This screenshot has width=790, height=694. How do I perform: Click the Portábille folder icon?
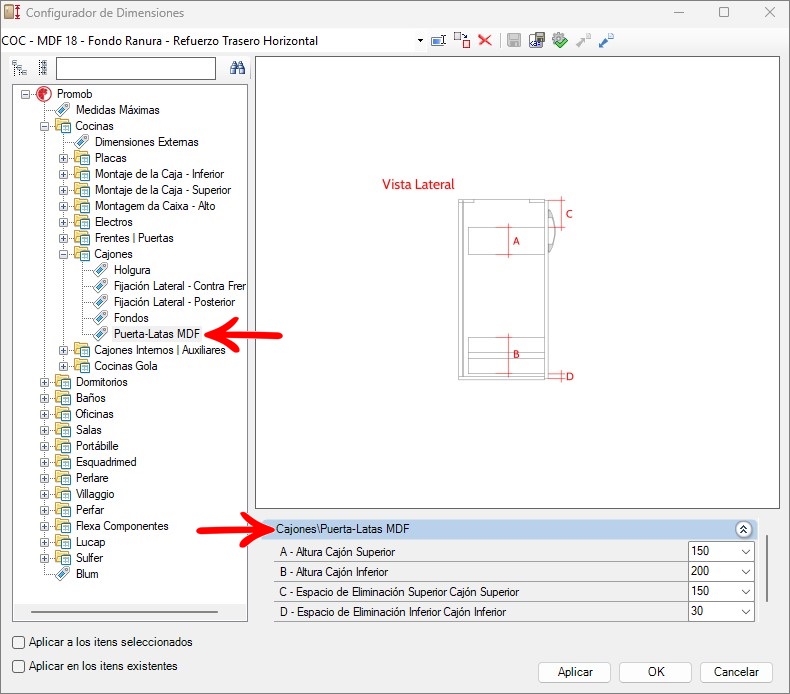(x=63, y=446)
